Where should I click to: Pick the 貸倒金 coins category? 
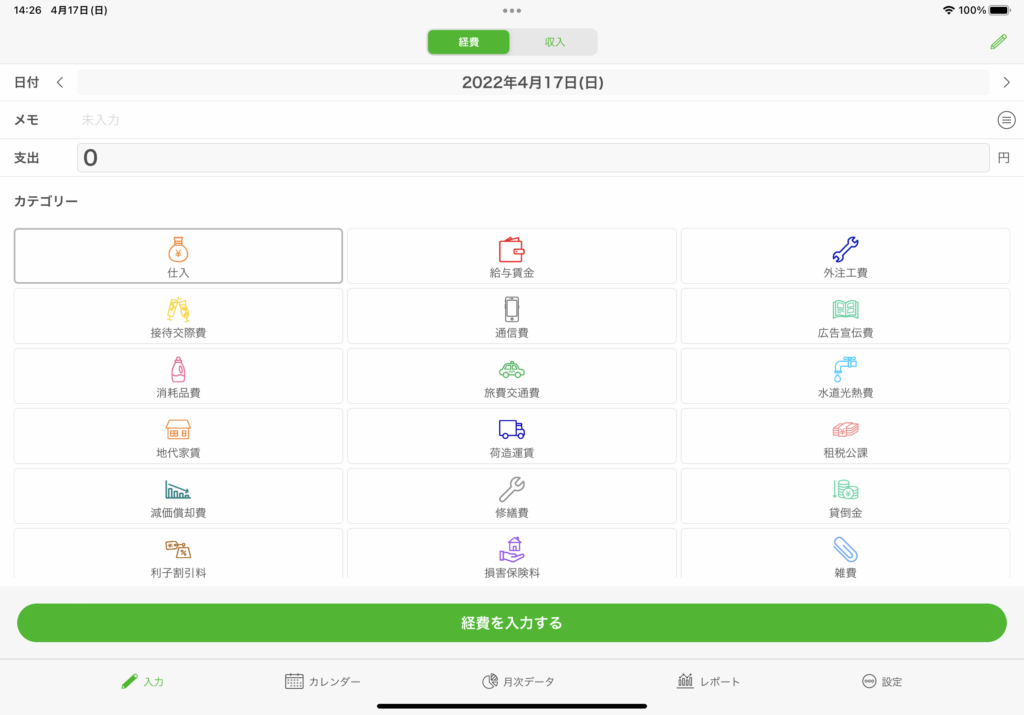pyautogui.click(x=846, y=496)
